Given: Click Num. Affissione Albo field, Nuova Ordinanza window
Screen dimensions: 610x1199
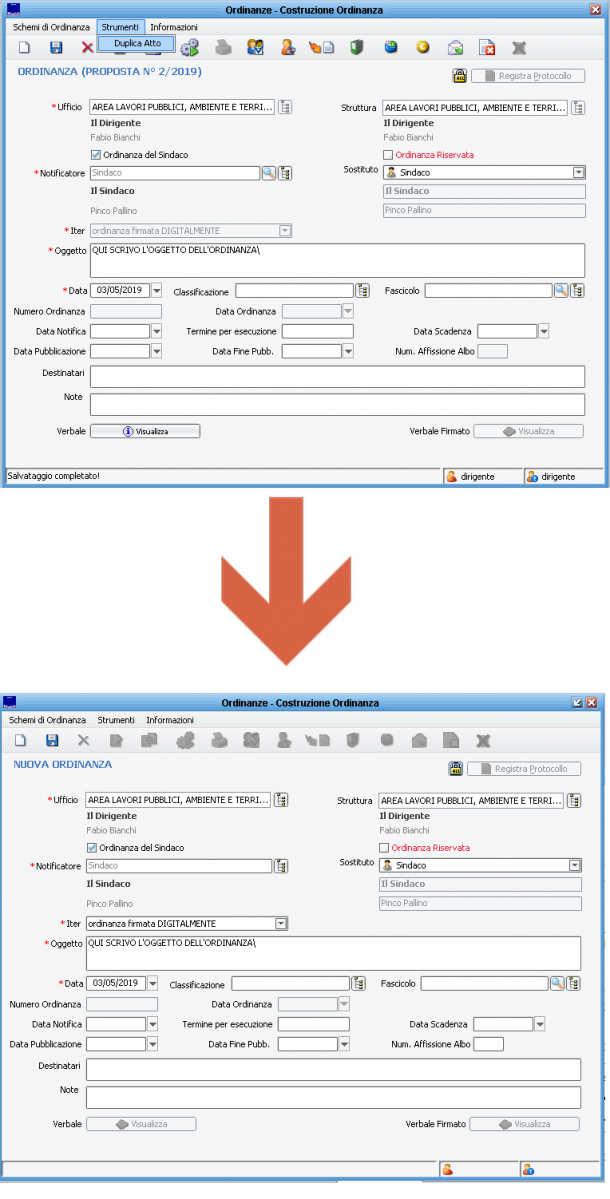Looking at the screenshot, I should tap(488, 1044).
